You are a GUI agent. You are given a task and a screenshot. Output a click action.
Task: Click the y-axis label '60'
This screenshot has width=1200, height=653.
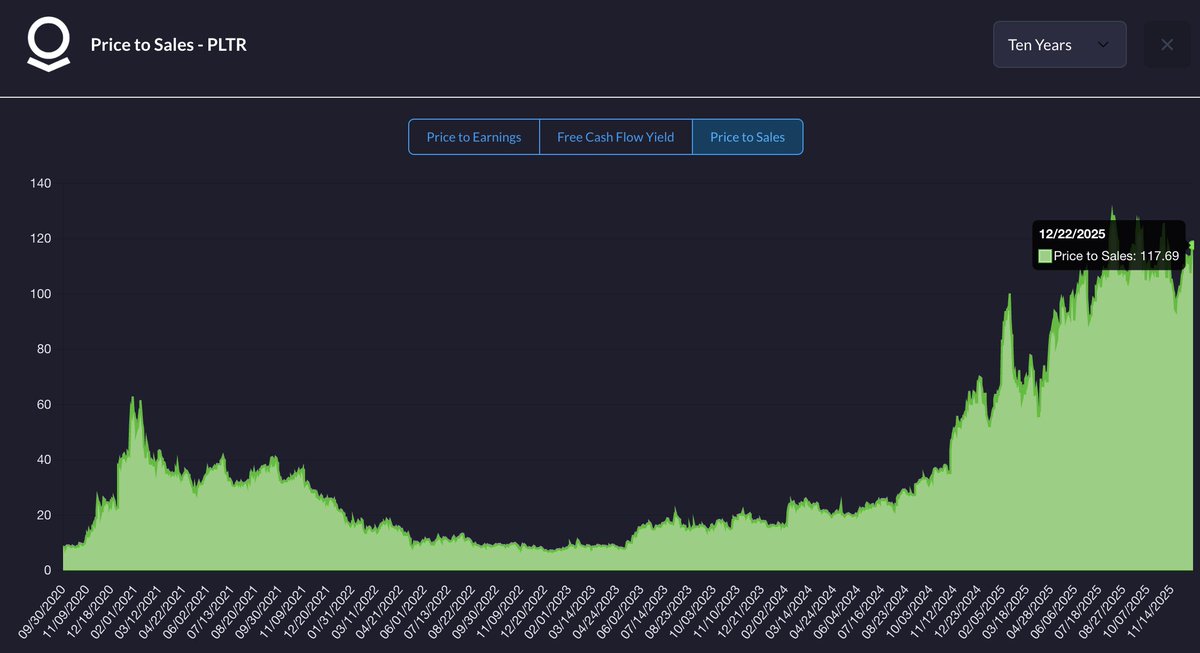pyautogui.click(x=44, y=405)
